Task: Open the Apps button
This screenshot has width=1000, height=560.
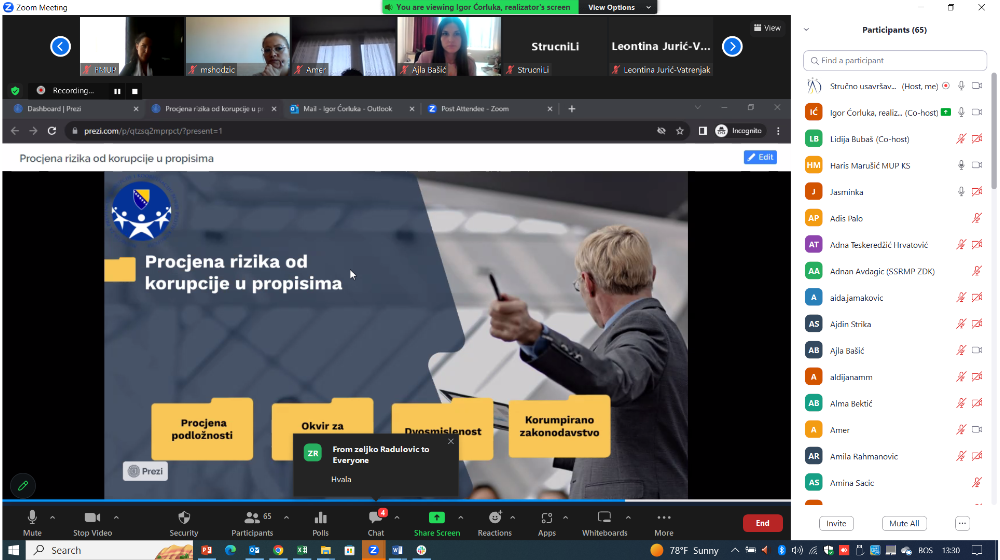Action: point(547,523)
